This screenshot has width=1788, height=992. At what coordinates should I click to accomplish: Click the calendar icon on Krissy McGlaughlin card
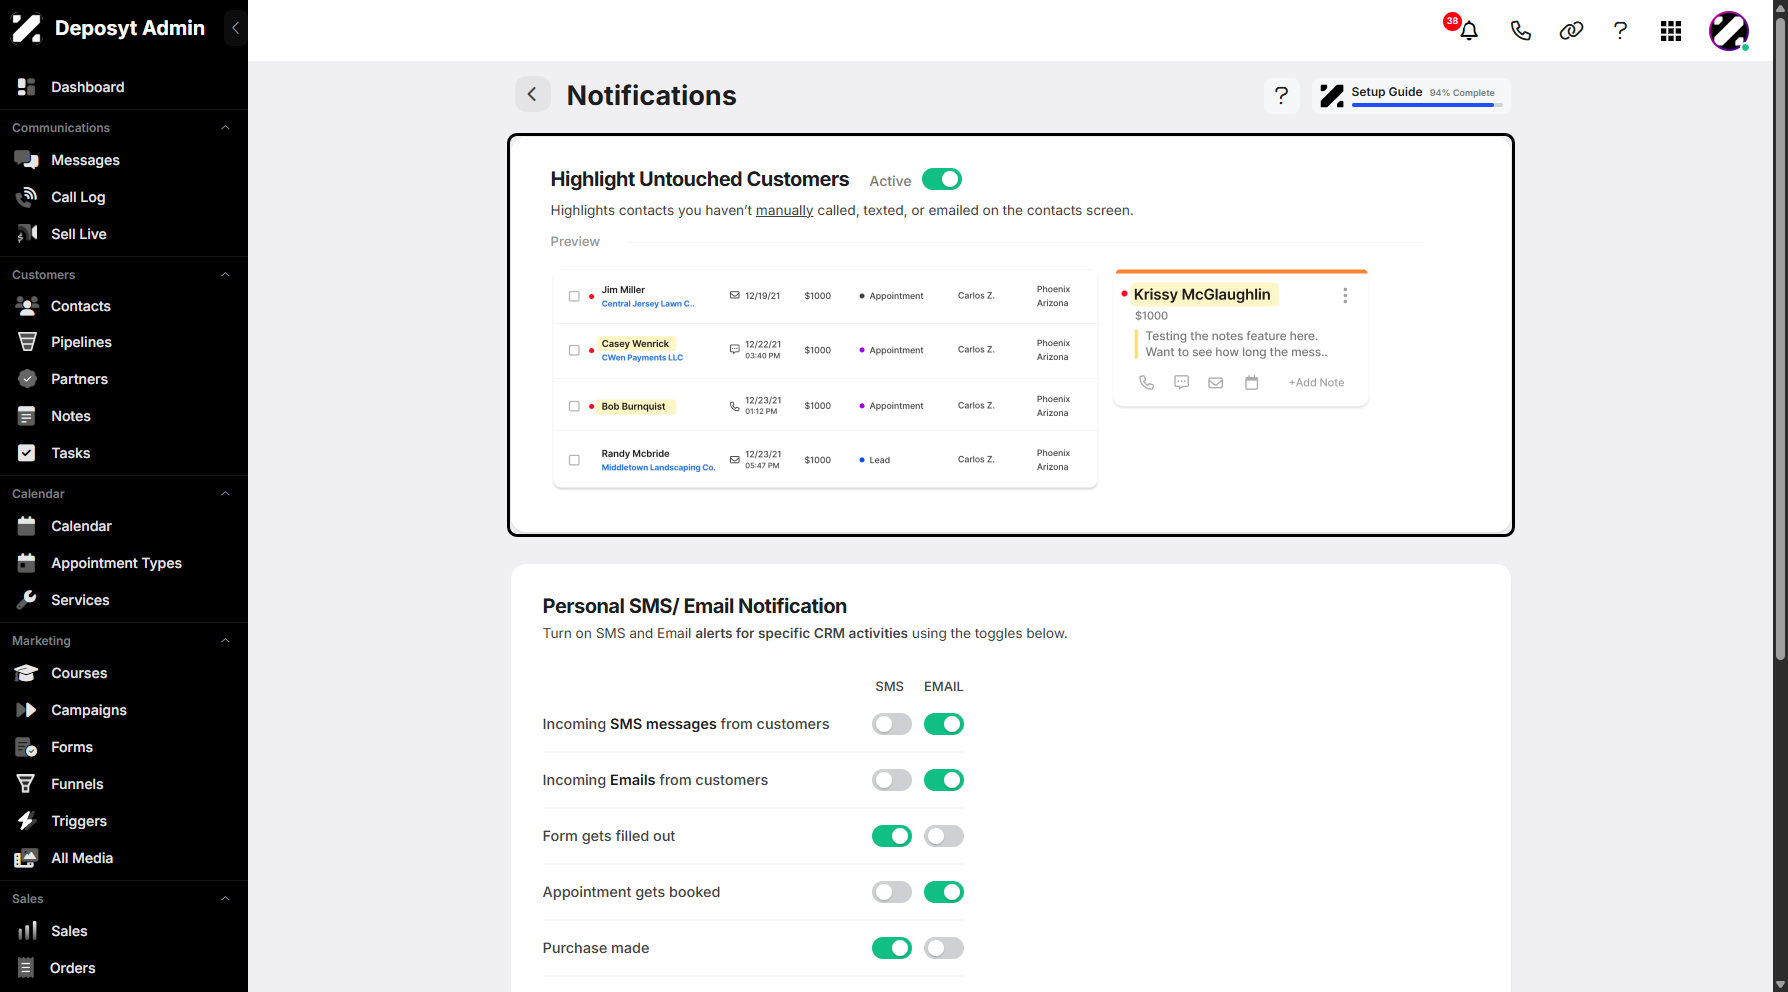pyautogui.click(x=1251, y=383)
